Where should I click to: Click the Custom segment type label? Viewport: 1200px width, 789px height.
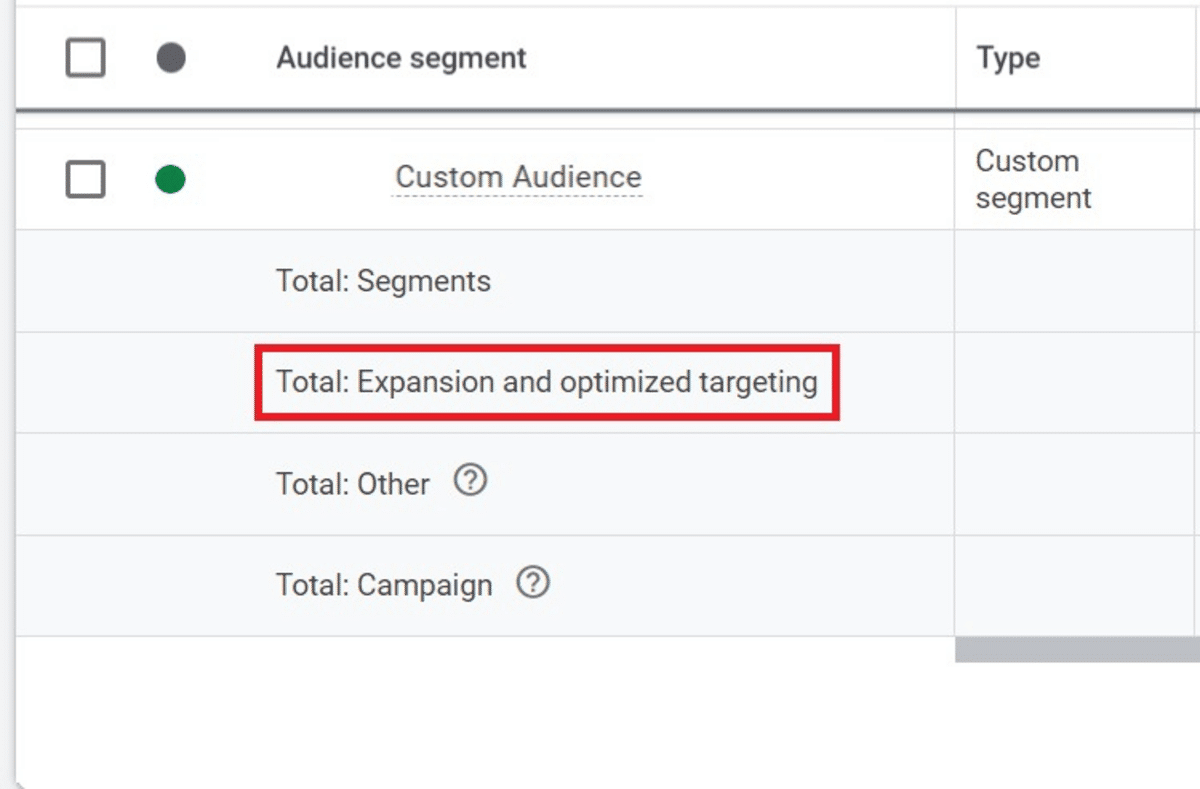point(1031,178)
